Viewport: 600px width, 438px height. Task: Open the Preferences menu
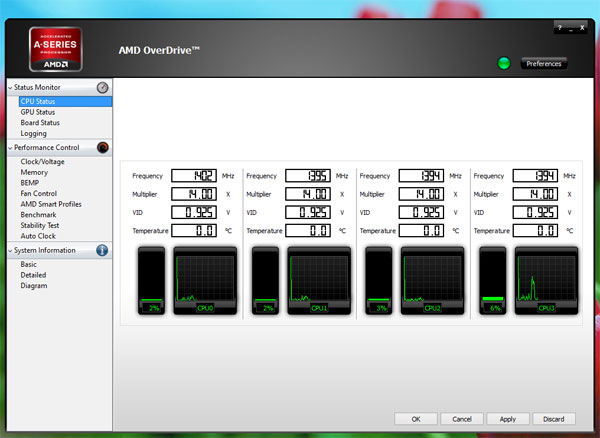544,64
